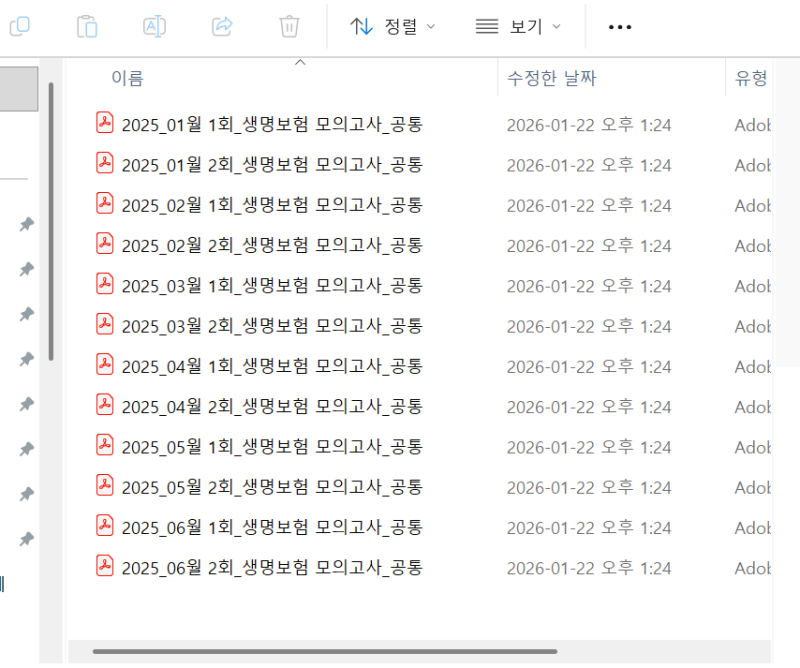The width and height of the screenshot is (800, 668).
Task: Click the Delete trash icon
Action: pos(289,26)
